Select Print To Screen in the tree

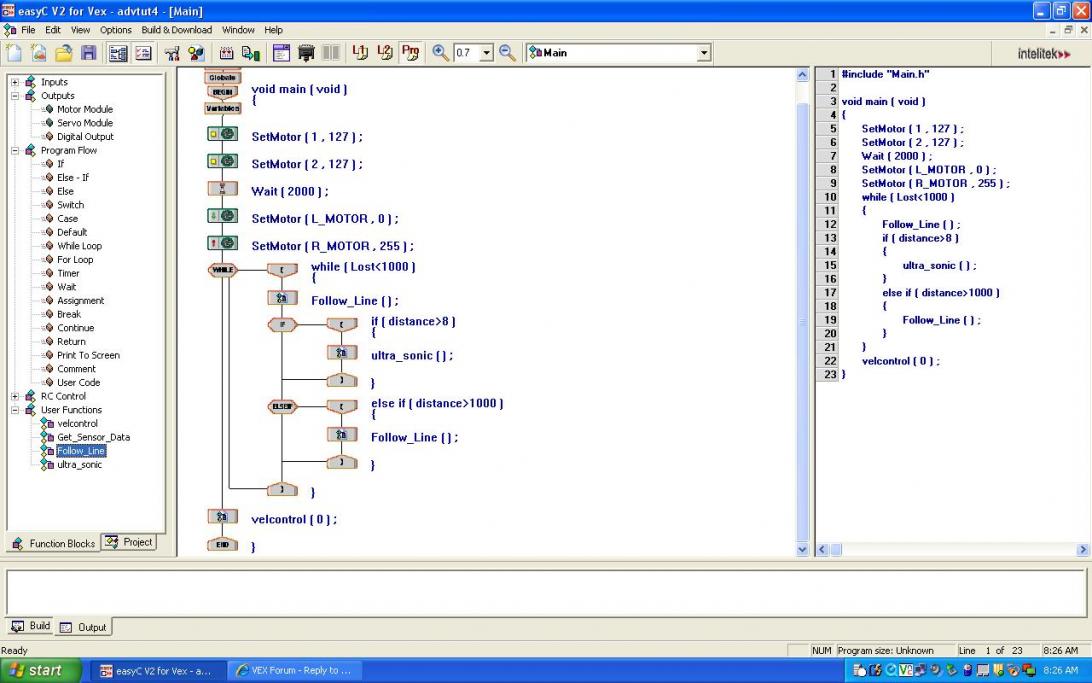point(88,355)
